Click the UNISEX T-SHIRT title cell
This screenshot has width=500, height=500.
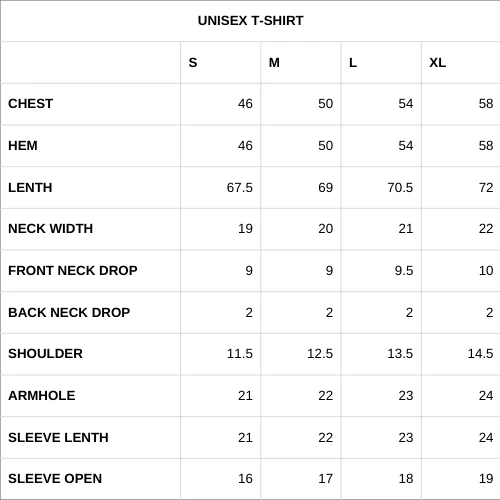pos(250,21)
